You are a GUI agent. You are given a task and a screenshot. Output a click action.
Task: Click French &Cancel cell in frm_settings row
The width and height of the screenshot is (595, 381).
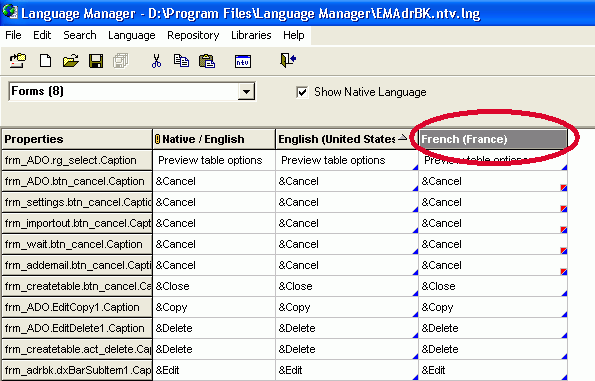[493, 202]
